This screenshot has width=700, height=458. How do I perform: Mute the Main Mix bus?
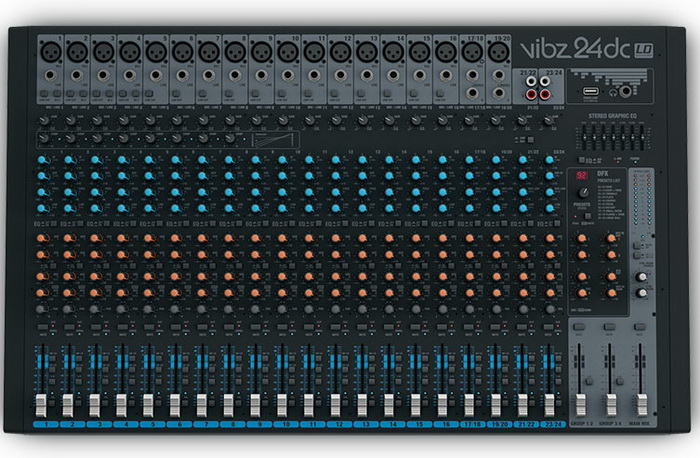coord(640,327)
